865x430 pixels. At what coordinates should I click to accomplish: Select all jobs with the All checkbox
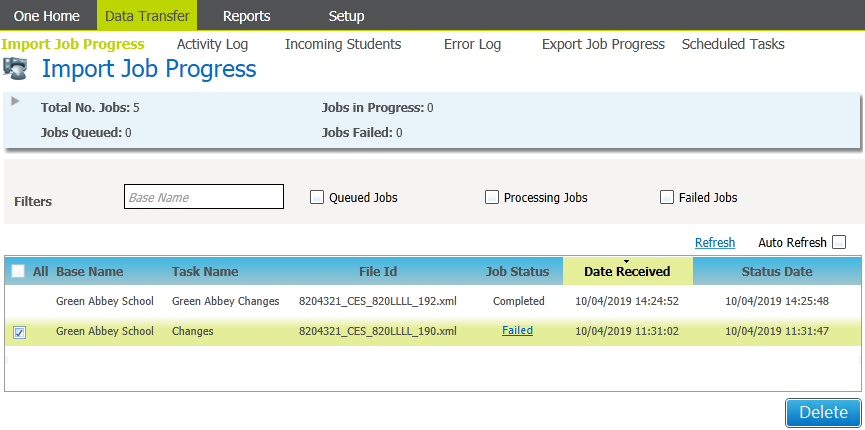[x=18, y=271]
